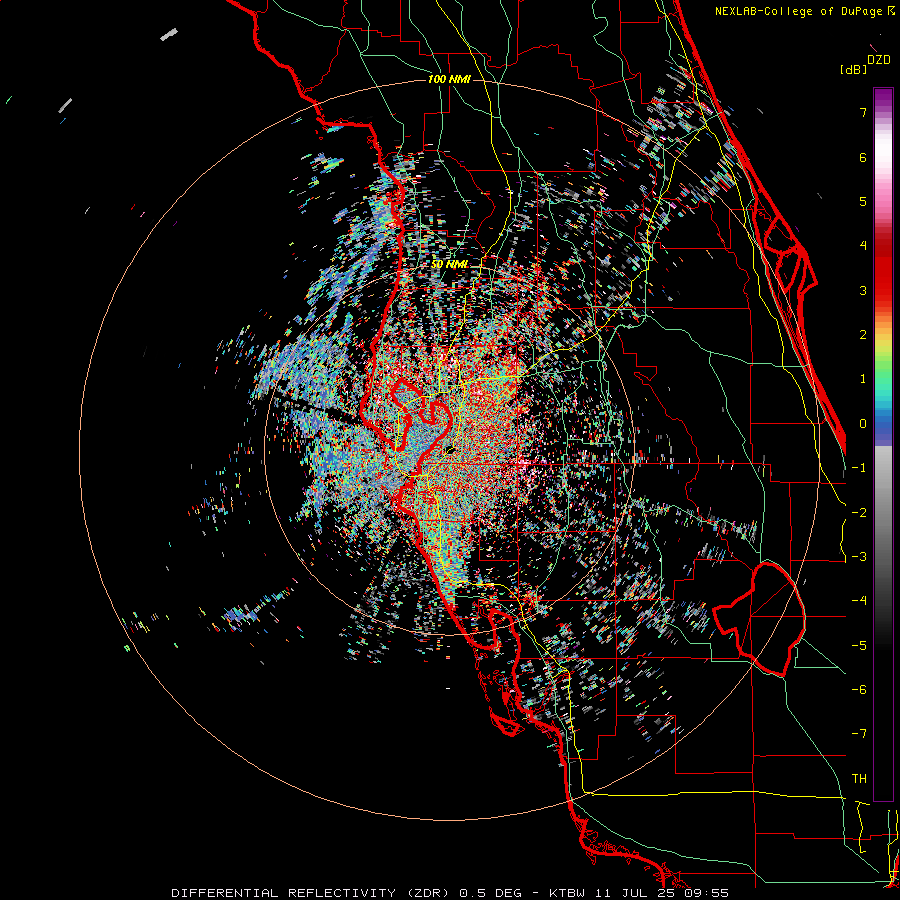Viewport: 900px width, 900px height.
Task: Click the [dB] unit label
Action: click(x=853, y=69)
